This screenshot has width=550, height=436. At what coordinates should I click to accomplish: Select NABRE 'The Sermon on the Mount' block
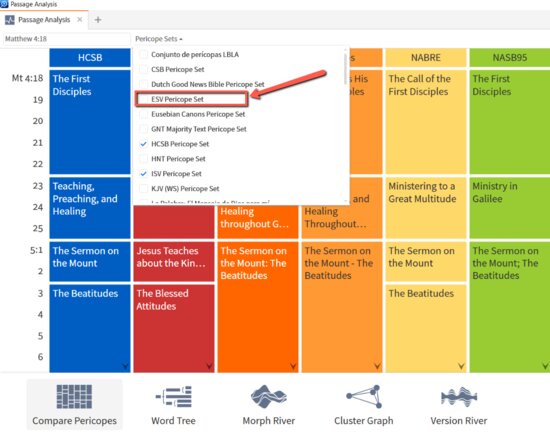(x=426, y=261)
